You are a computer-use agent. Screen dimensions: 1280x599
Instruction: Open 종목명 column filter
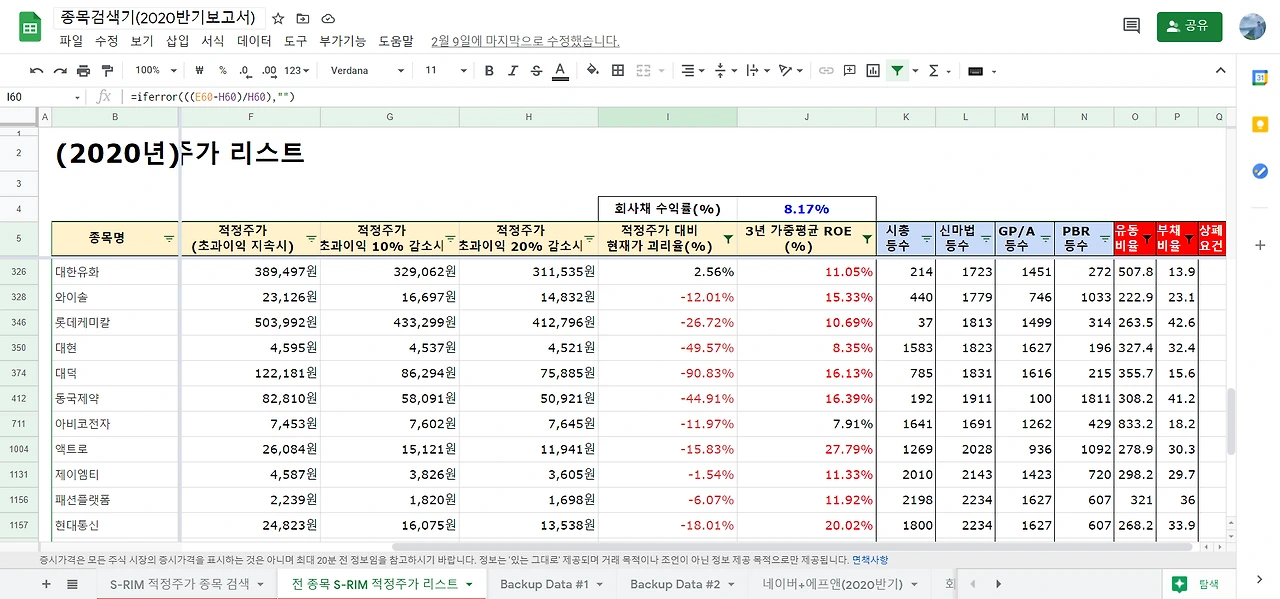[x=169, y=239]
